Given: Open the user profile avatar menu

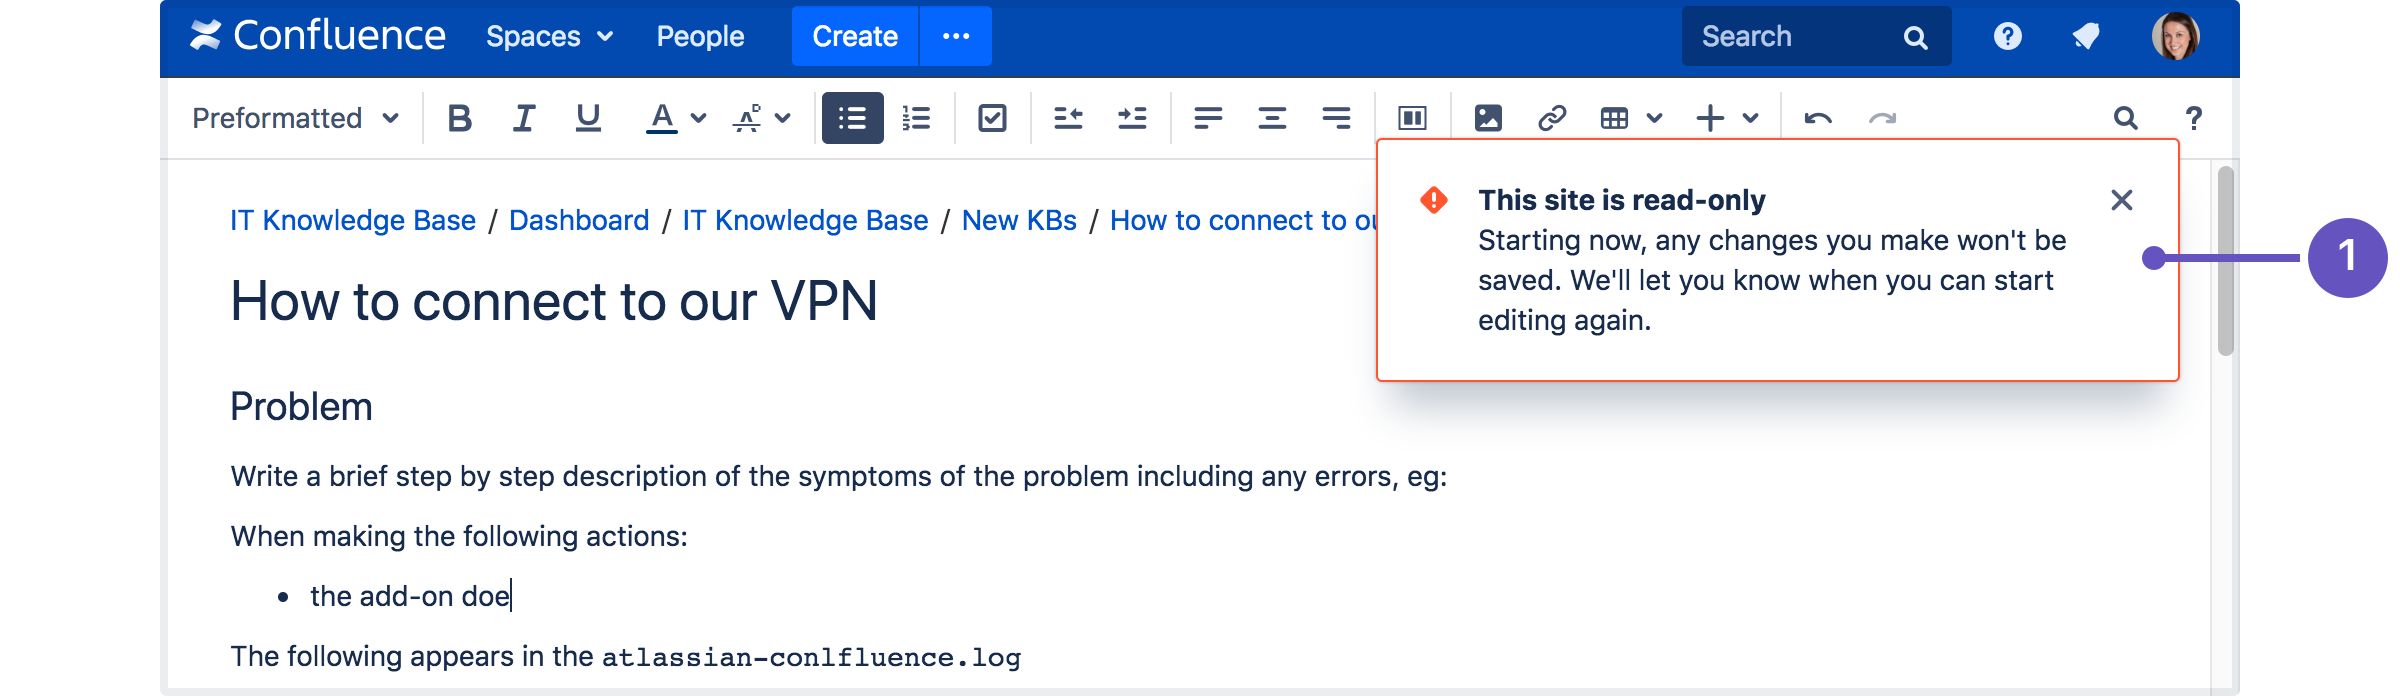Looking at the screenshot, I should (2175, 37).
